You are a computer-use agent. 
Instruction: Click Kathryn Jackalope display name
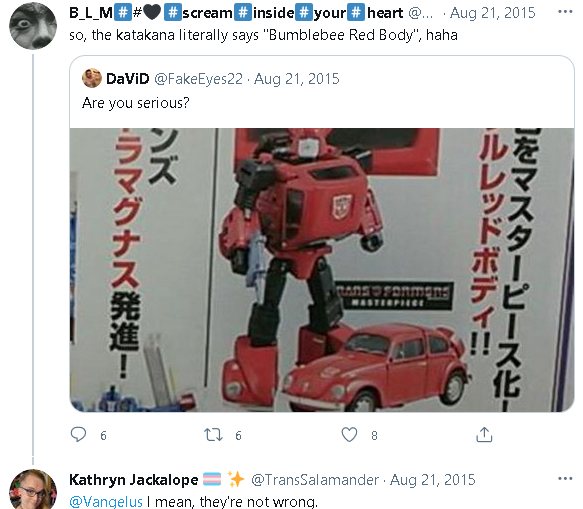pos(134,480)
